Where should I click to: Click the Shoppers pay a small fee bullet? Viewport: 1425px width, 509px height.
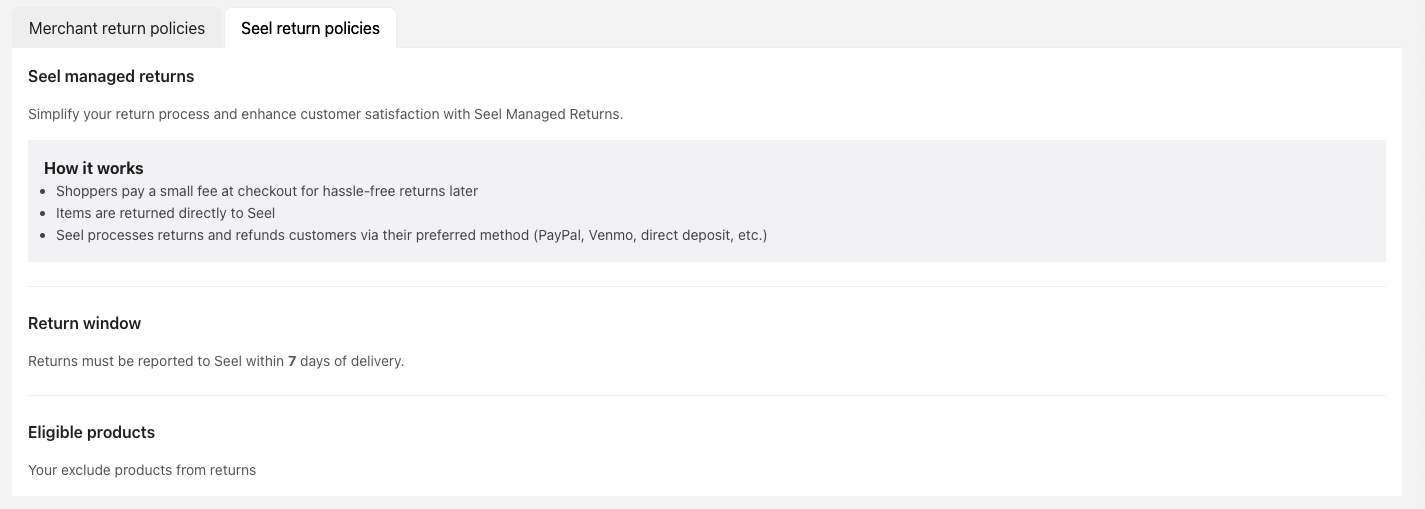pos(267,191)
